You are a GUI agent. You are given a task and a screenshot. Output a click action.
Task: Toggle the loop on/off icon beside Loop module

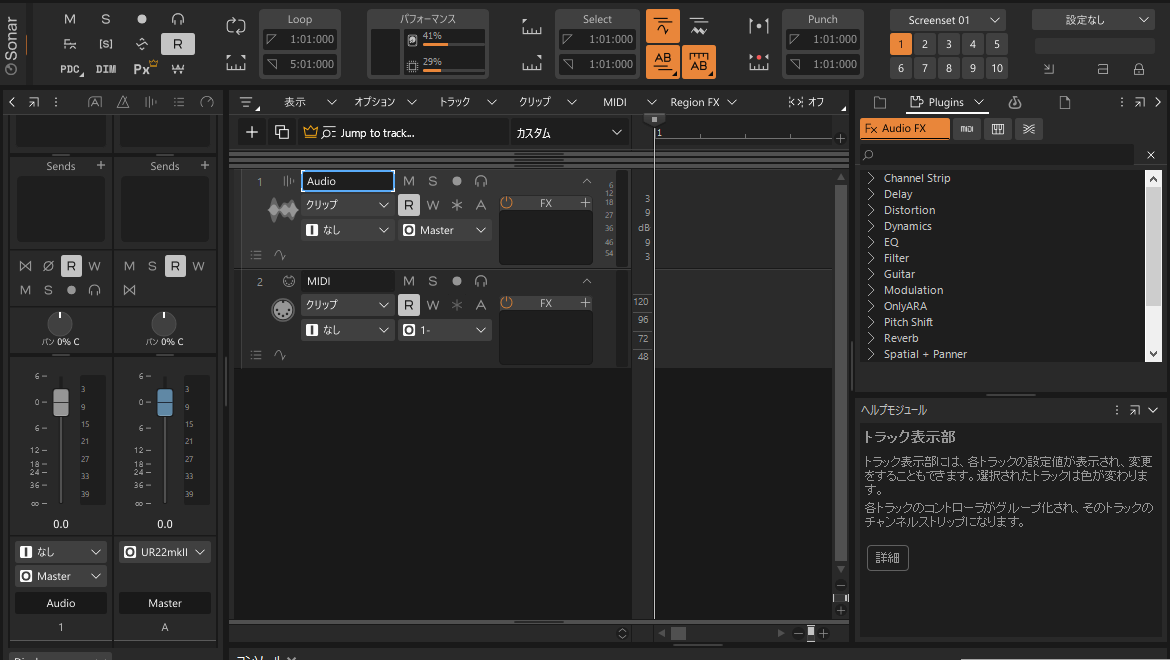pos(236,27)
